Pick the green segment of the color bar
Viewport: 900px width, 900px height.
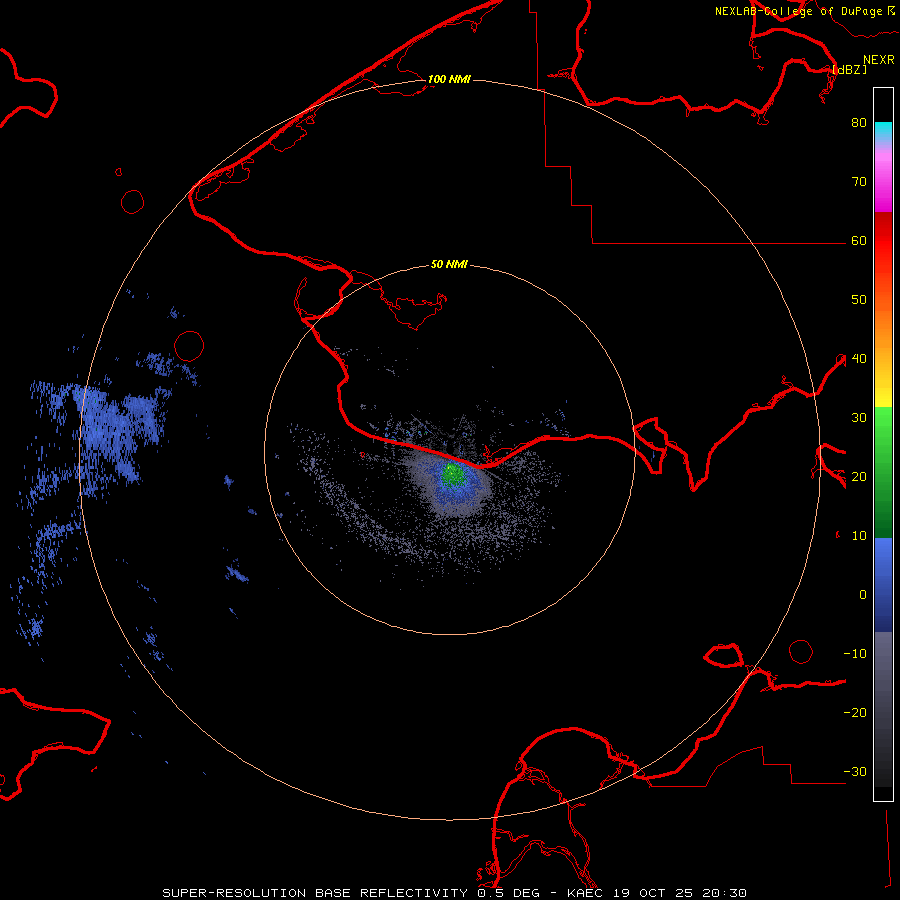click(x=883, y=472)
